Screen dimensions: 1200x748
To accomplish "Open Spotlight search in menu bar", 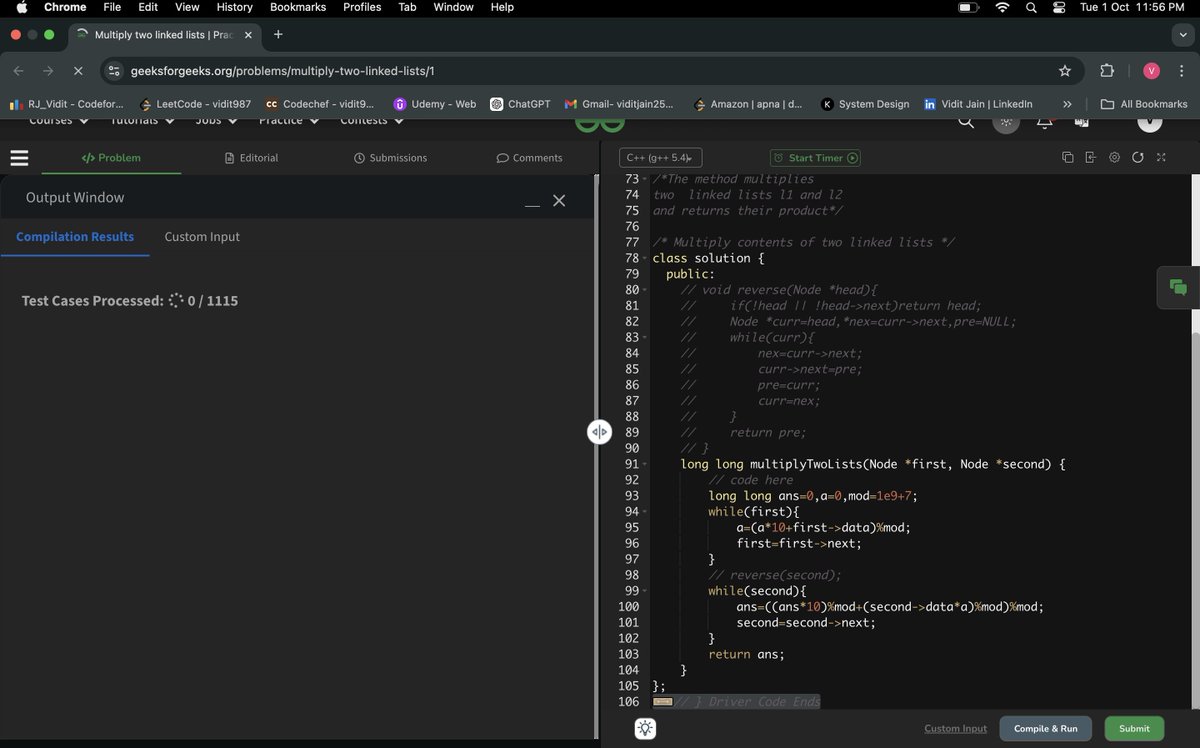I will [1031, 7].
